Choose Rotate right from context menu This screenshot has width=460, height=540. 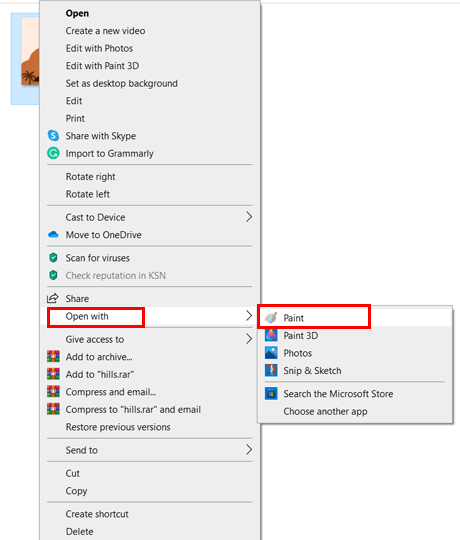[91, 177]
